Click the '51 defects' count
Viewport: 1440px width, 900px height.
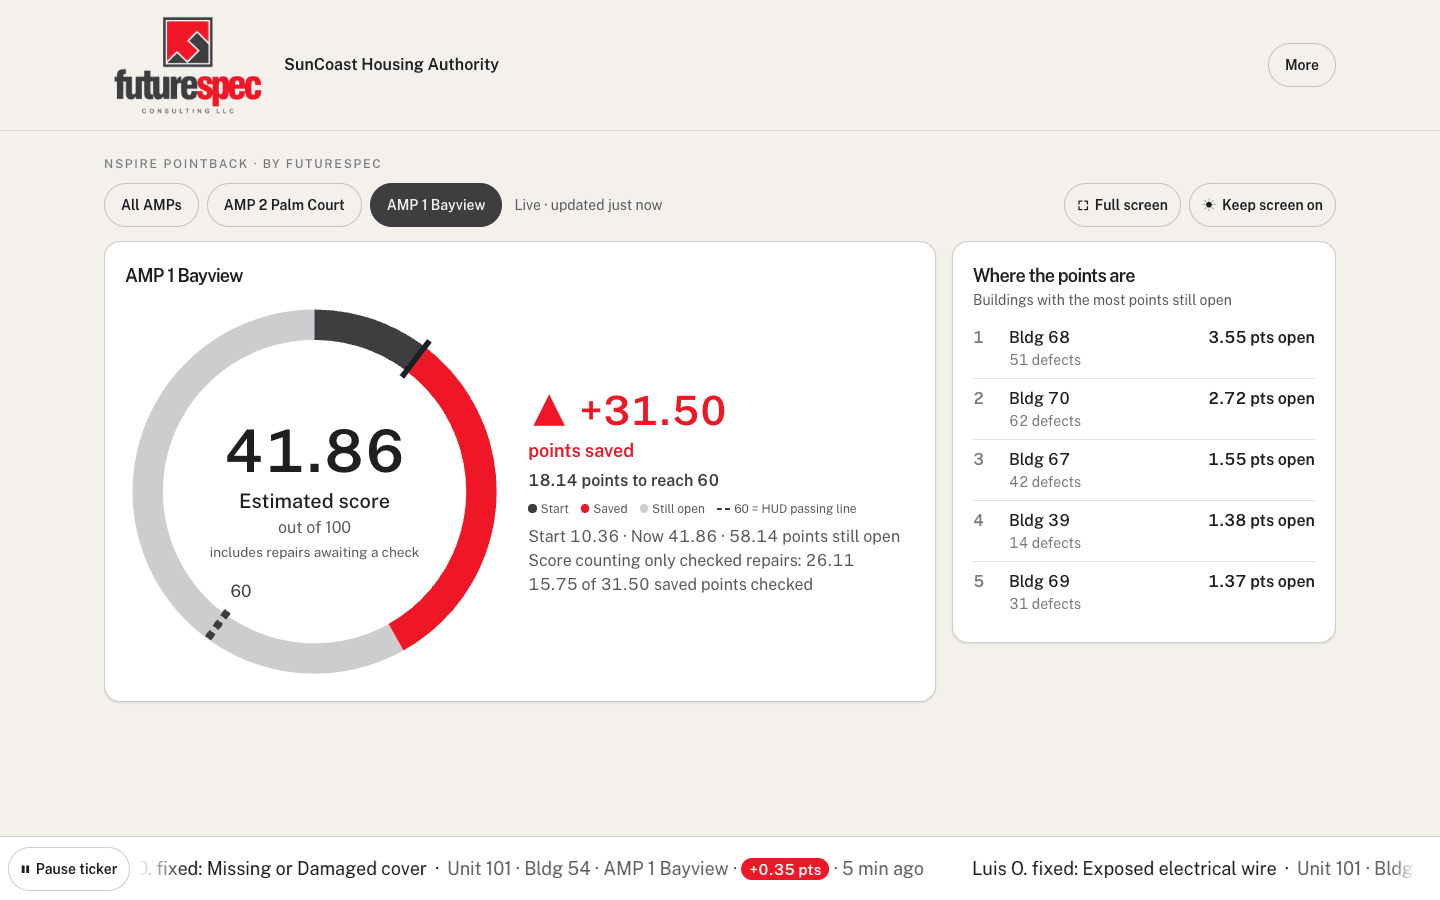click(x=1045, y=360)
